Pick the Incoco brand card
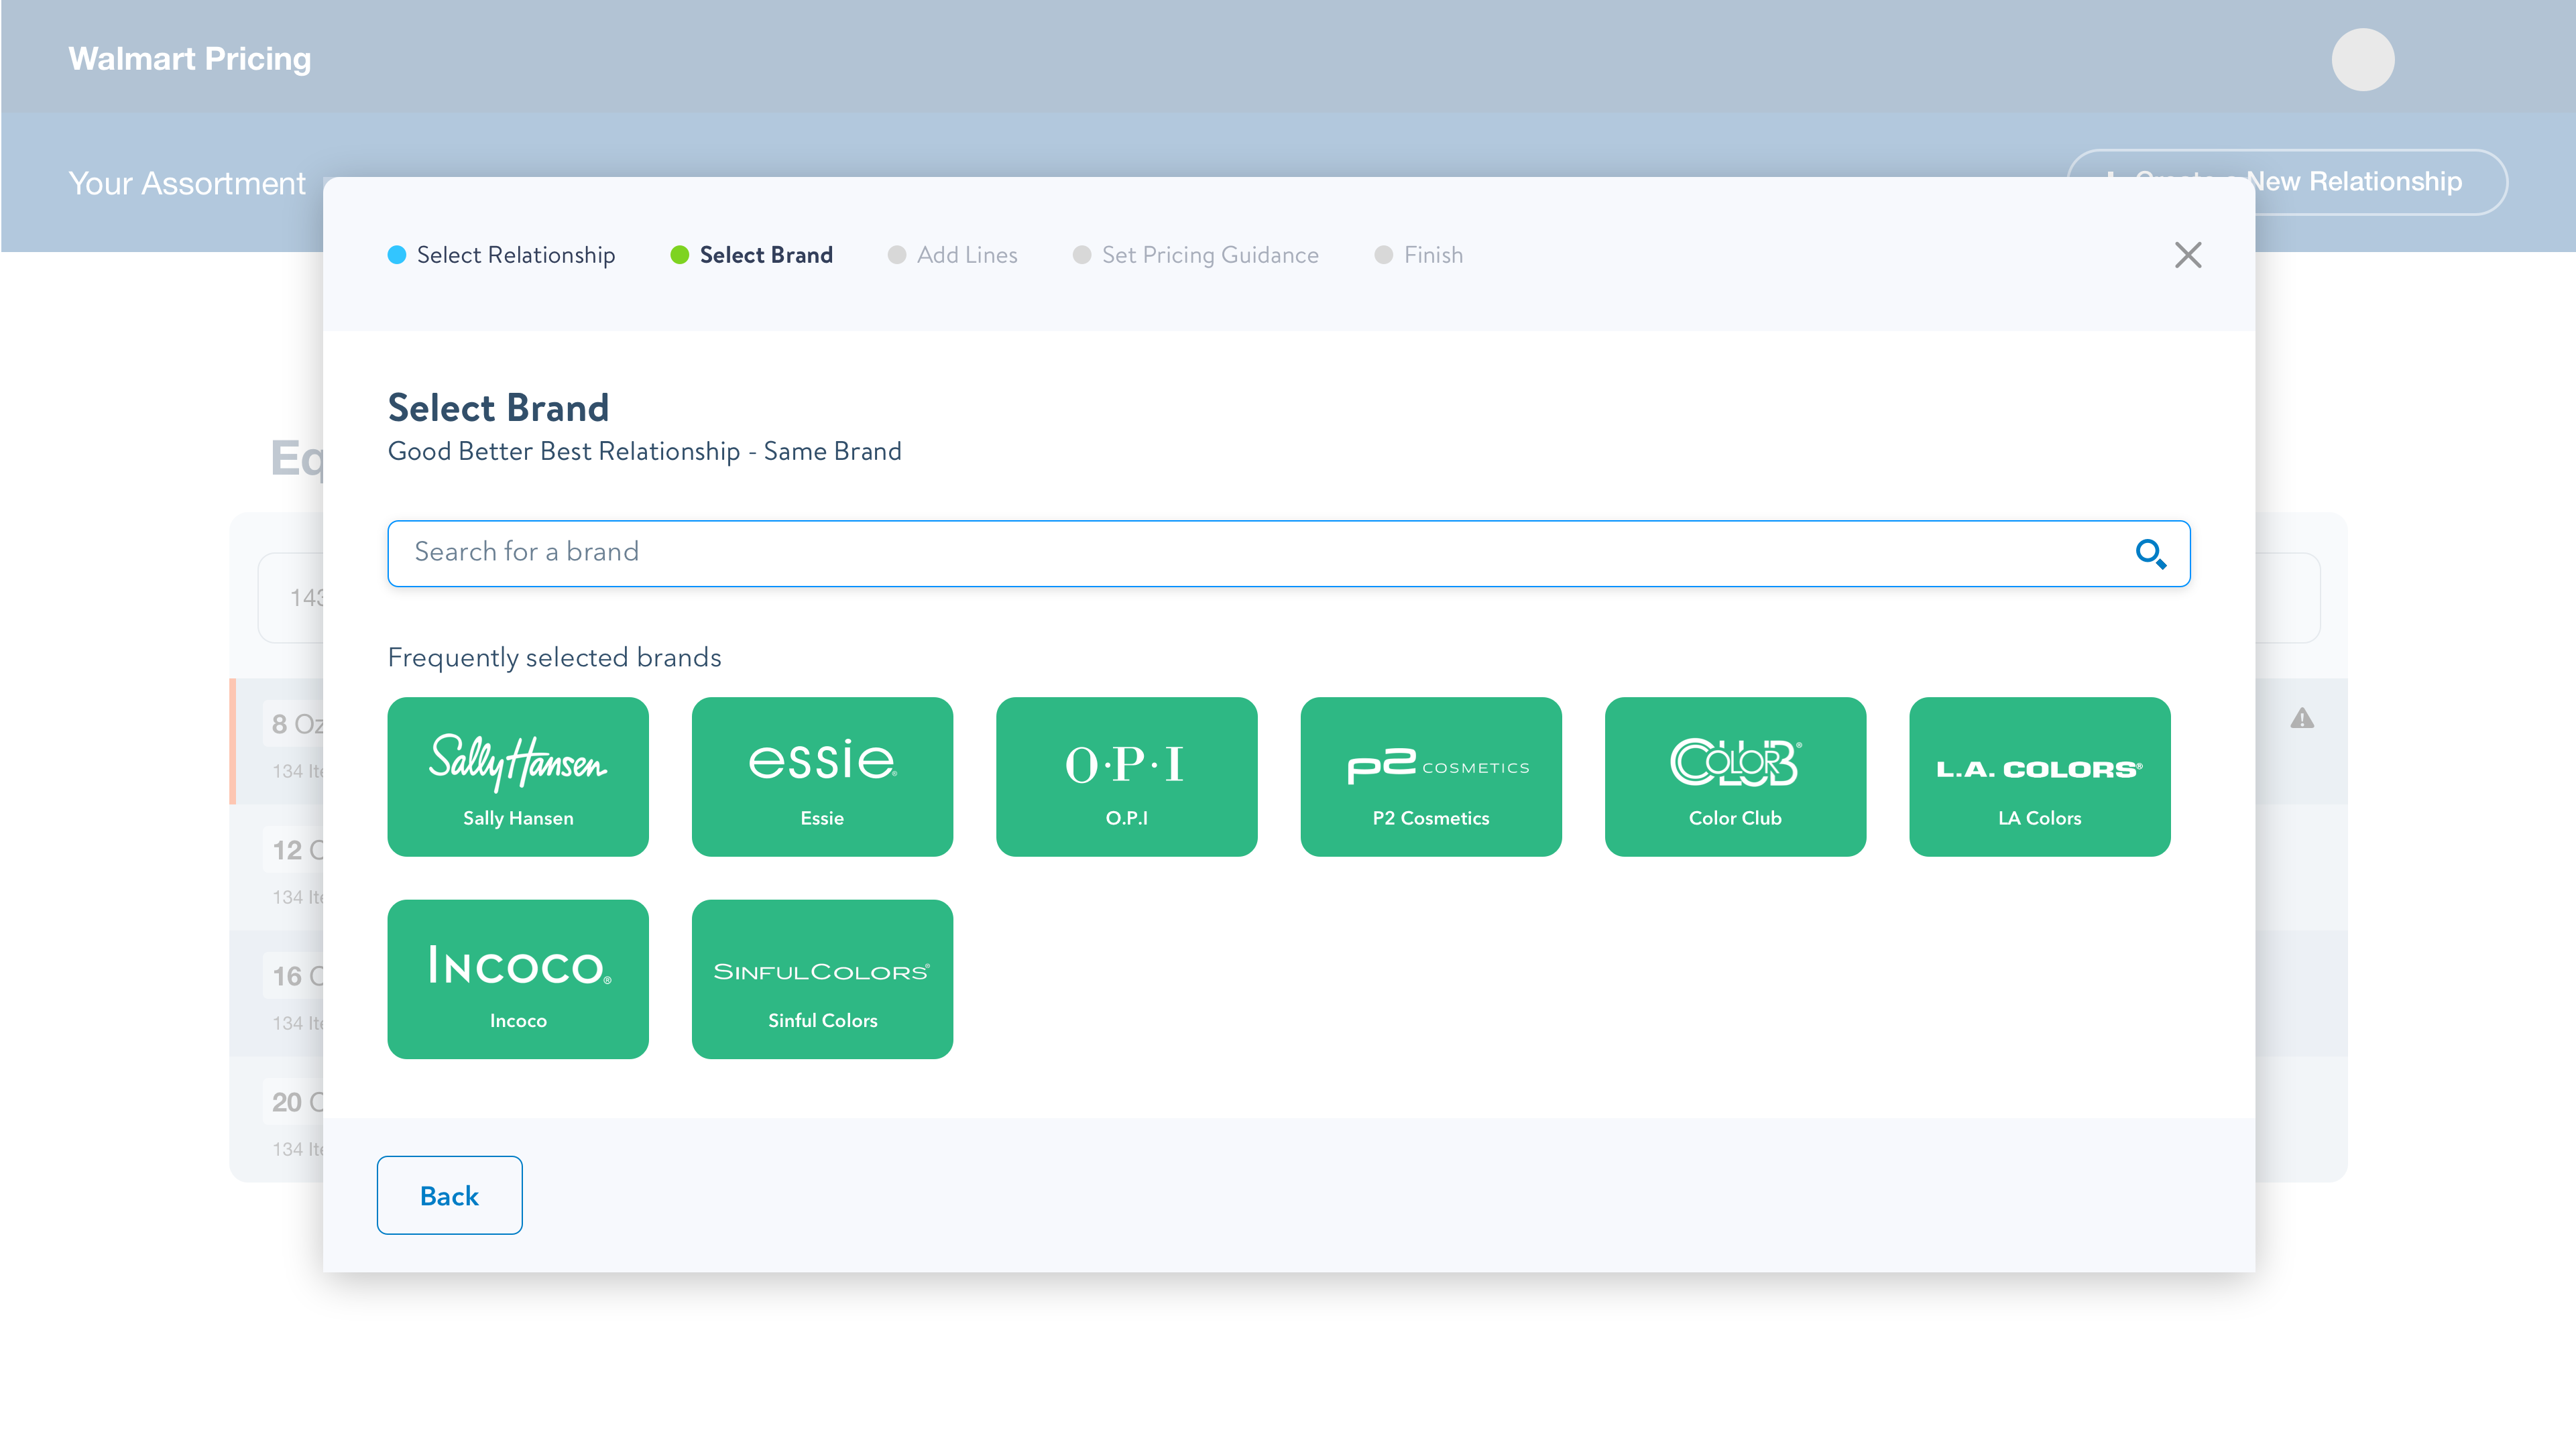Screen dimensions: 2576x1448 [x=518, y=979]
